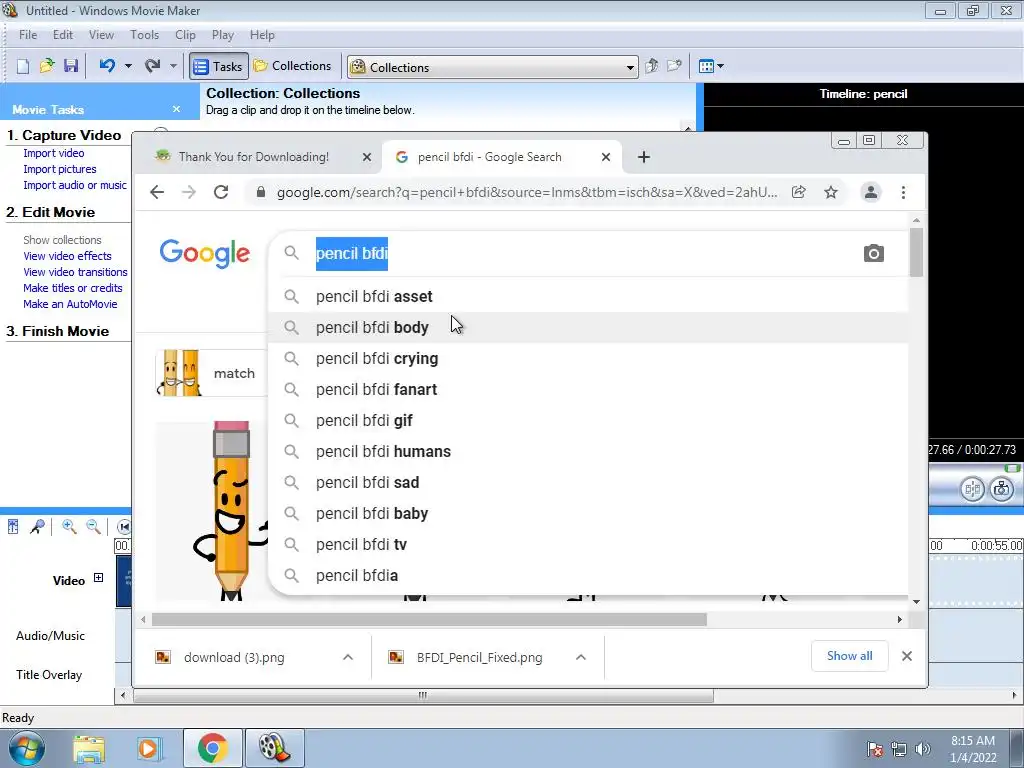The image size is (1024, 768).
Task: Click Chrome's Reload button
Action: pyautogui.click(x=221, y=192)
